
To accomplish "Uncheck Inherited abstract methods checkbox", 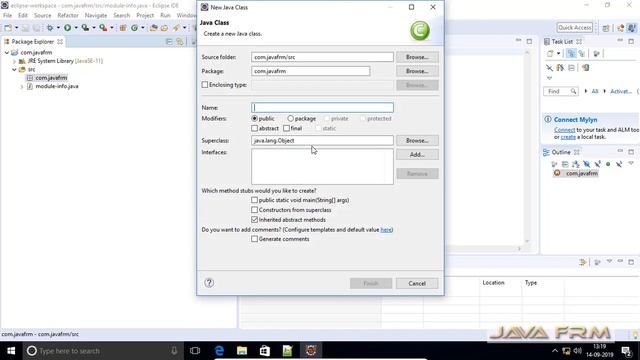I will (255, 220).
